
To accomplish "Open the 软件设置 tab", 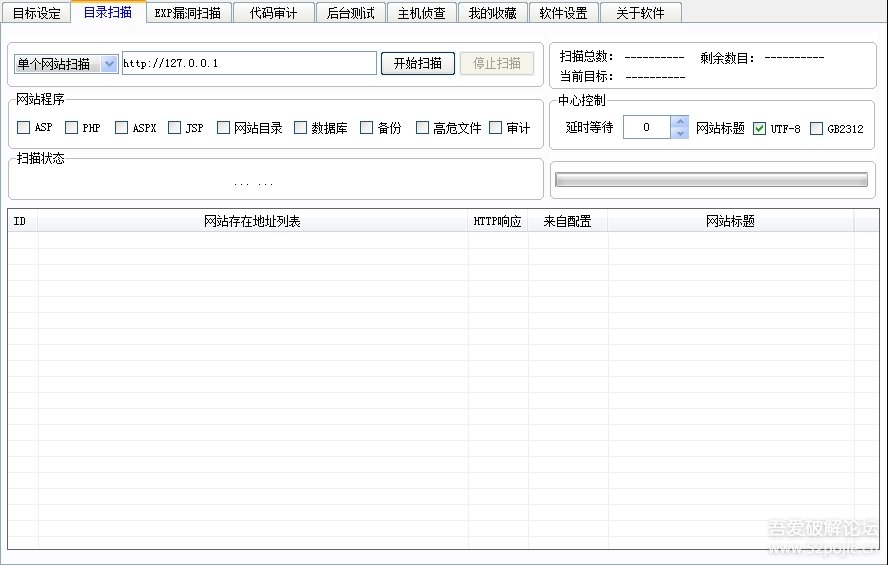I will coord(563,13).
